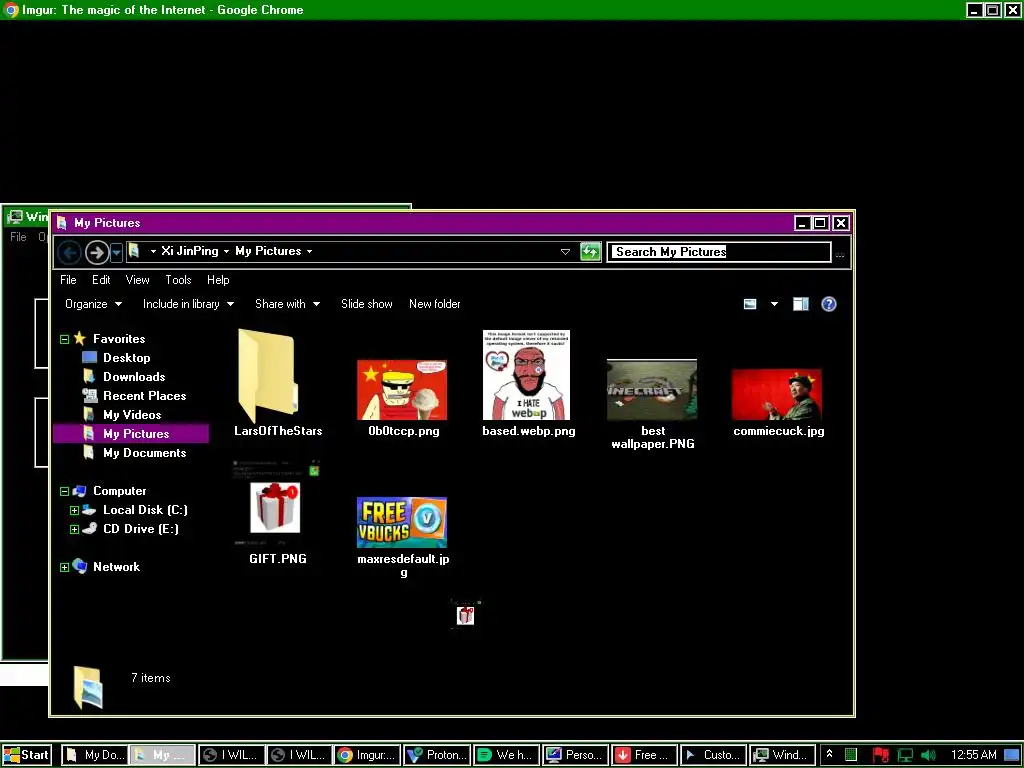Click the Back navigation arrow
Image resolution: width=1024 pixels, height=768 pixels.
click(69, 252)
